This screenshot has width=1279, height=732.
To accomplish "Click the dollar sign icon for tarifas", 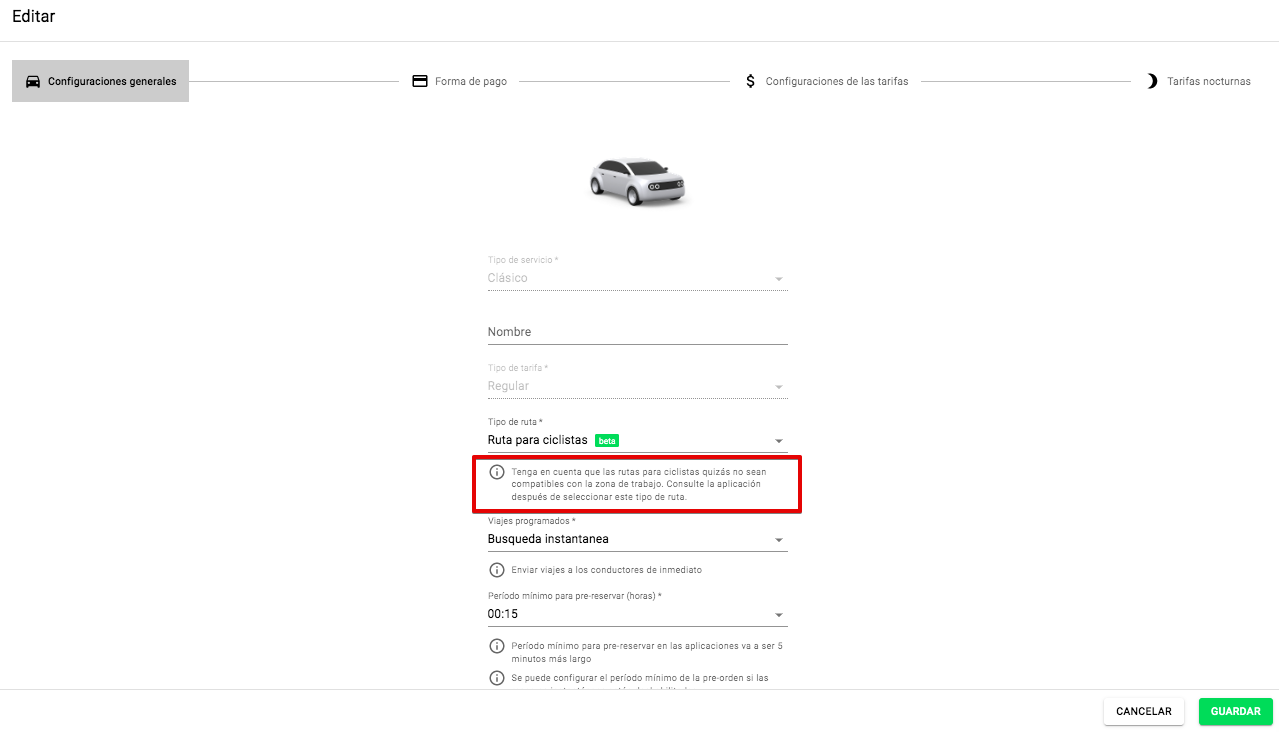I will point(751,81).
